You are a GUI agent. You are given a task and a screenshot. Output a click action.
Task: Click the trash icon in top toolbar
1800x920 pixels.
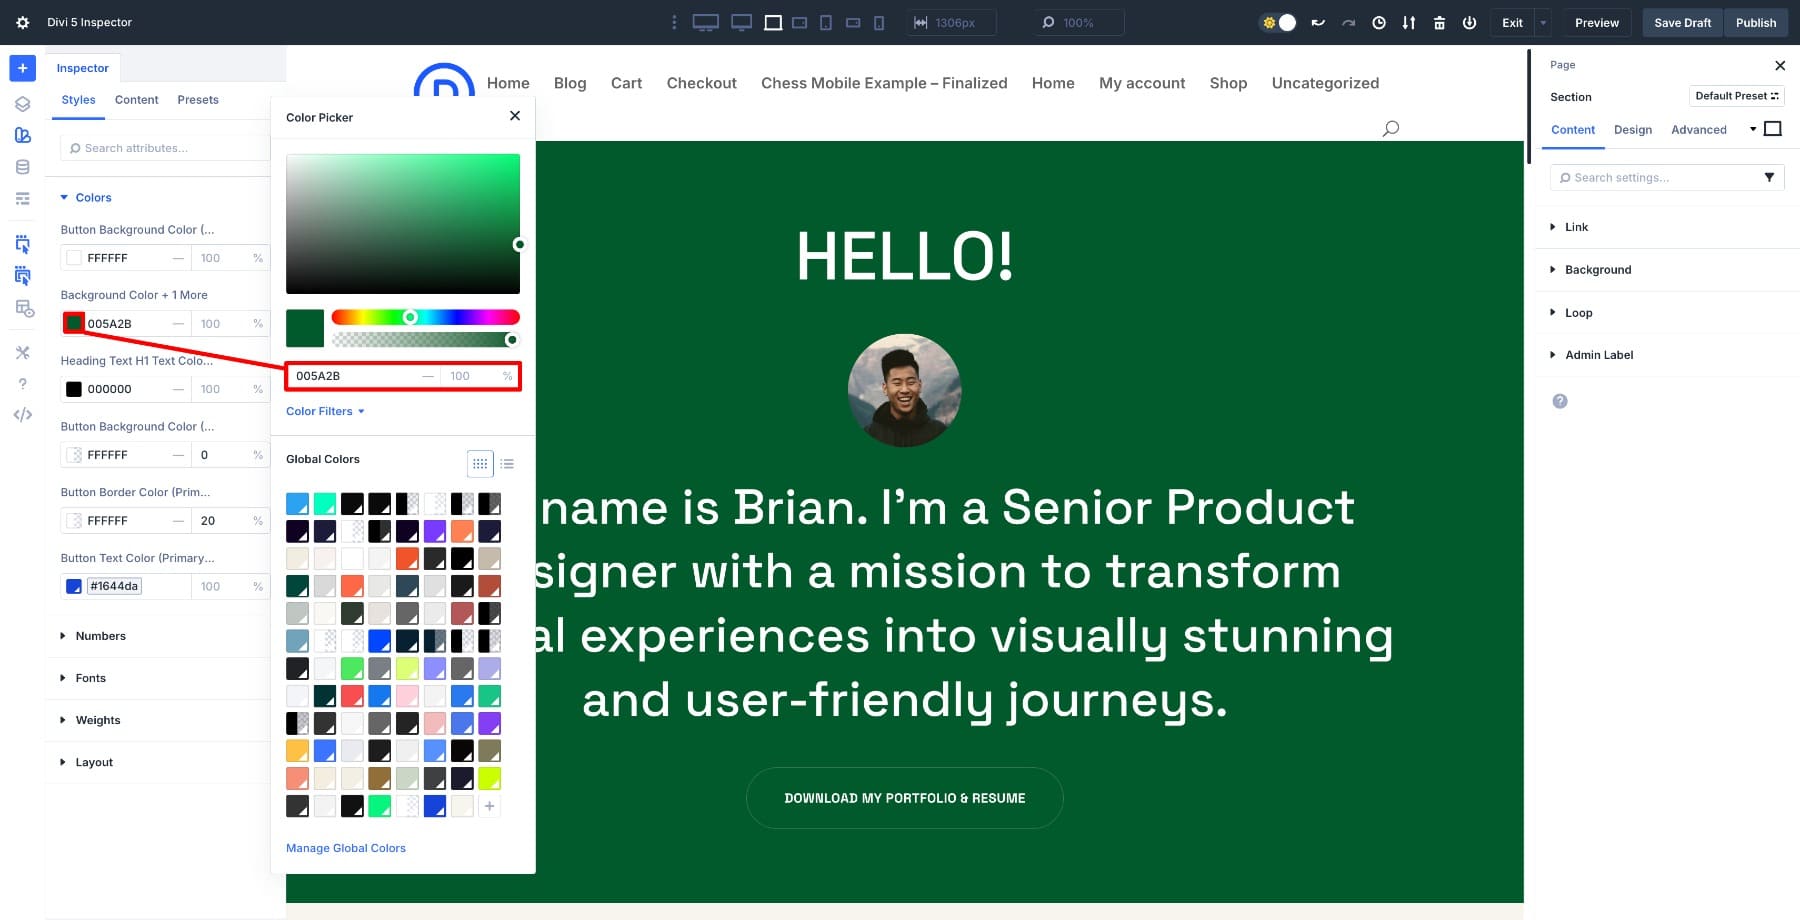(1439, 22)
